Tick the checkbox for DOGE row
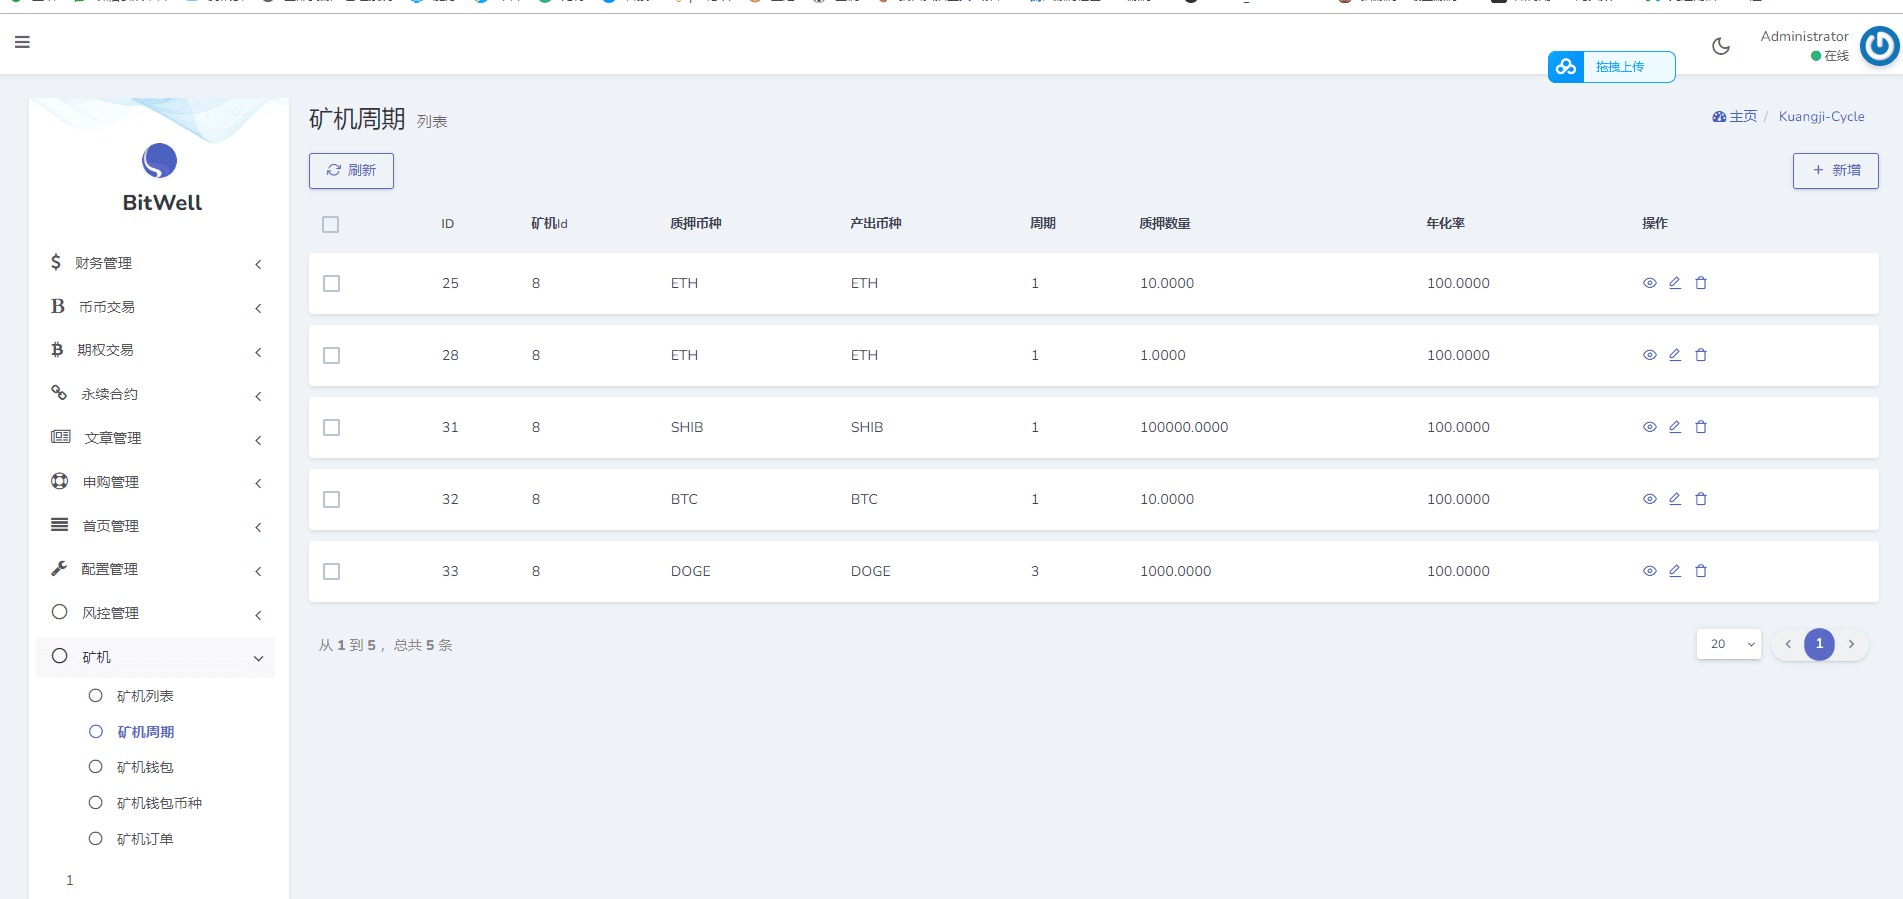 pyautogui.click(x=331, y=571)
